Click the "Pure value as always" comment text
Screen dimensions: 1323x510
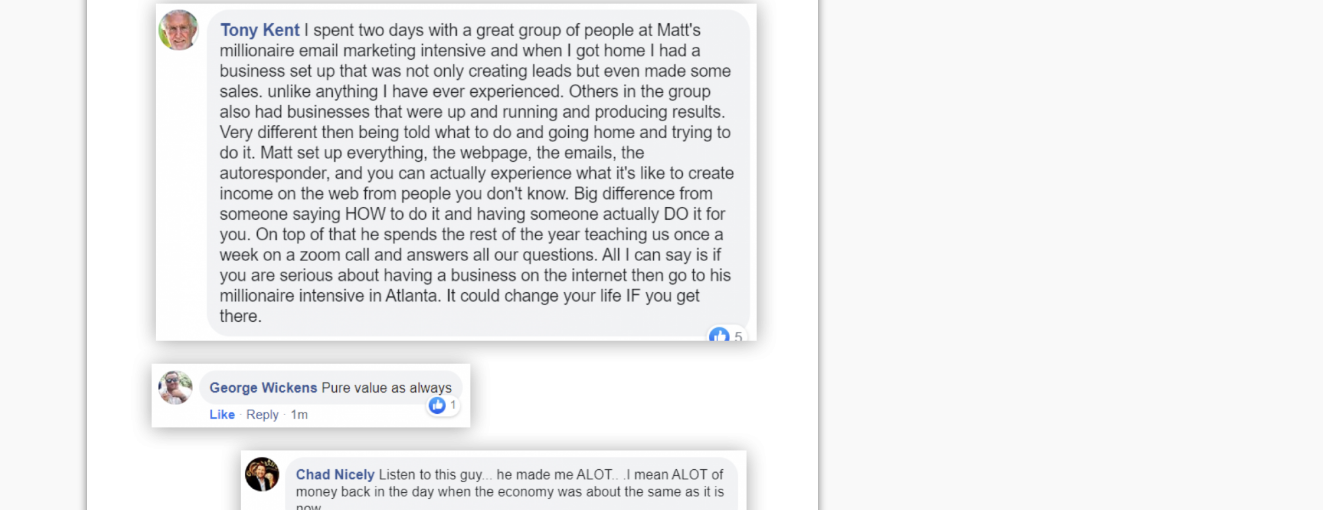click(386, 388)
